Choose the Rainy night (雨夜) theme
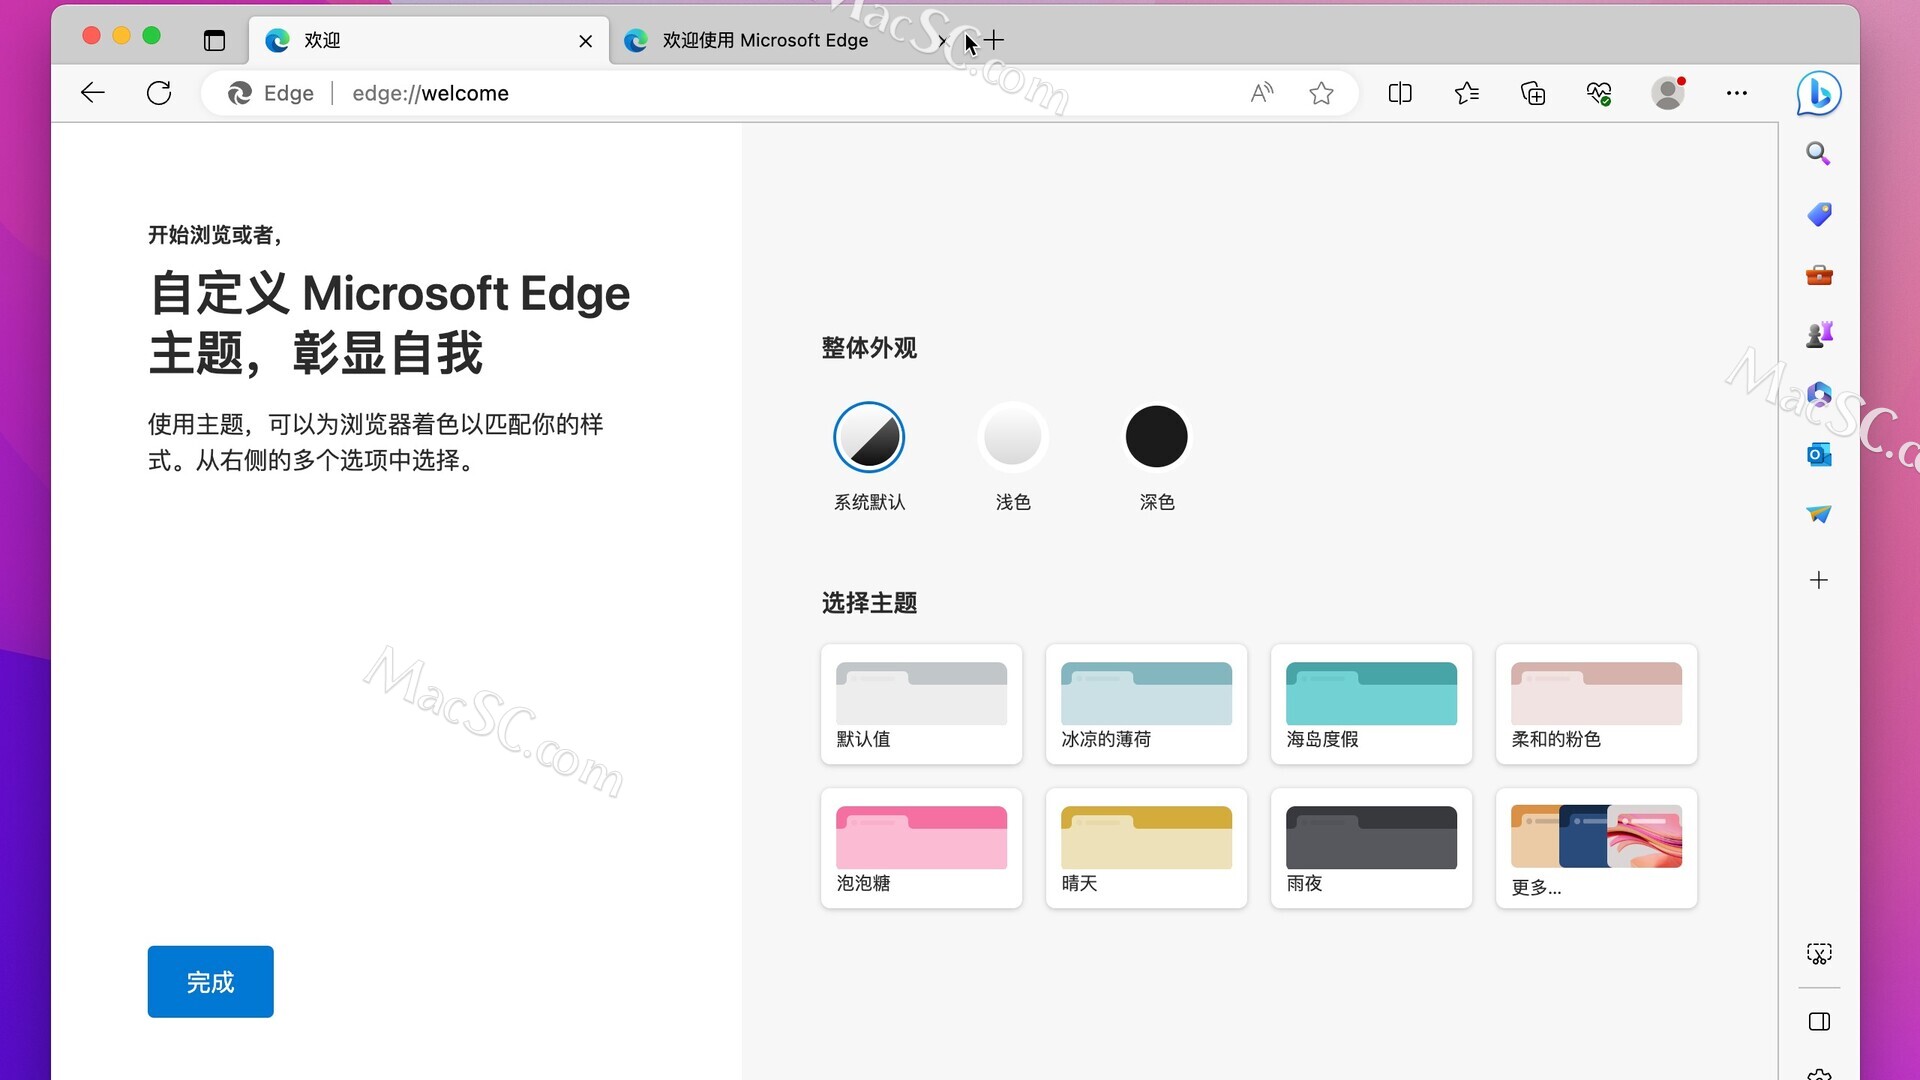 [1371, 848]
